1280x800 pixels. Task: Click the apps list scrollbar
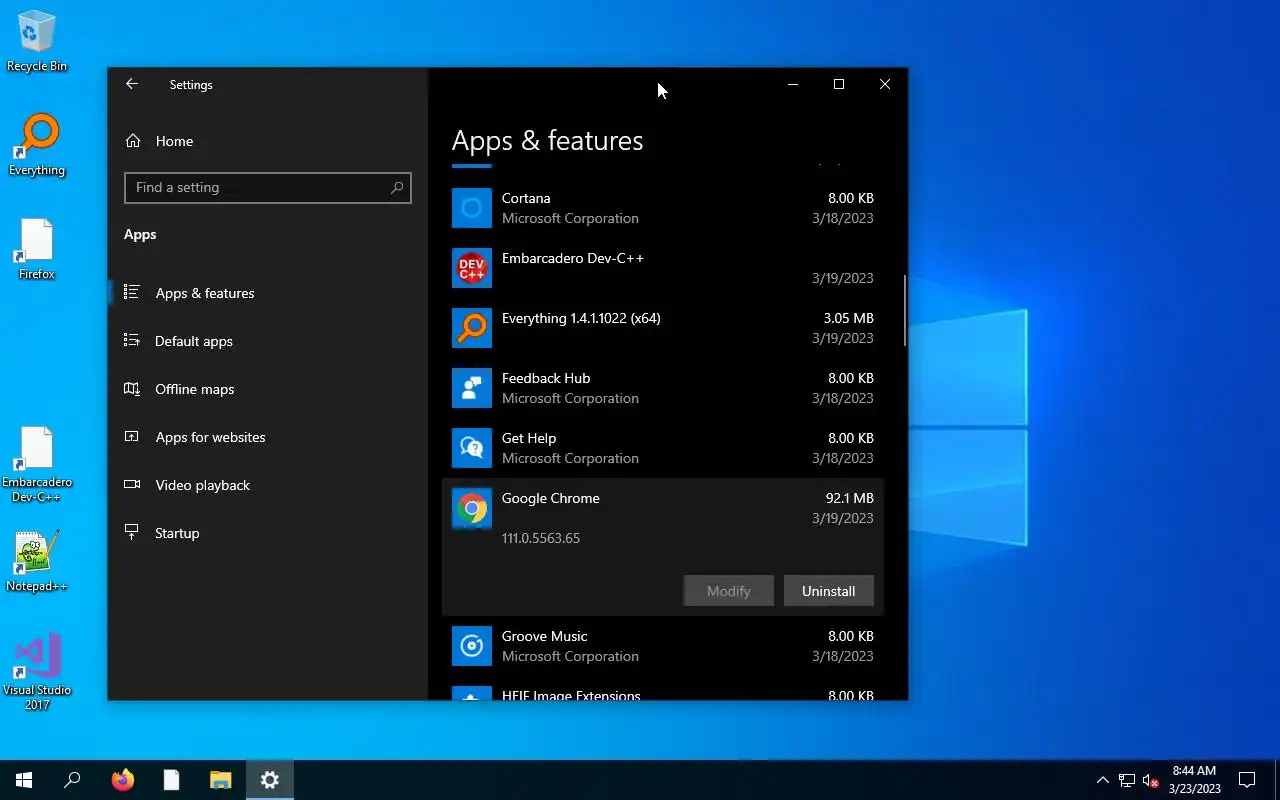tap(905, 311)
